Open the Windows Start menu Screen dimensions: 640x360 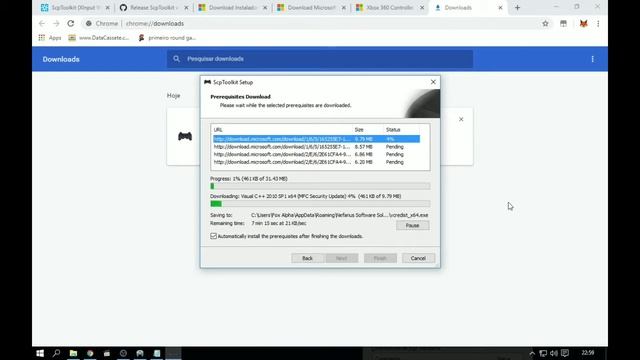coord(40,353)
